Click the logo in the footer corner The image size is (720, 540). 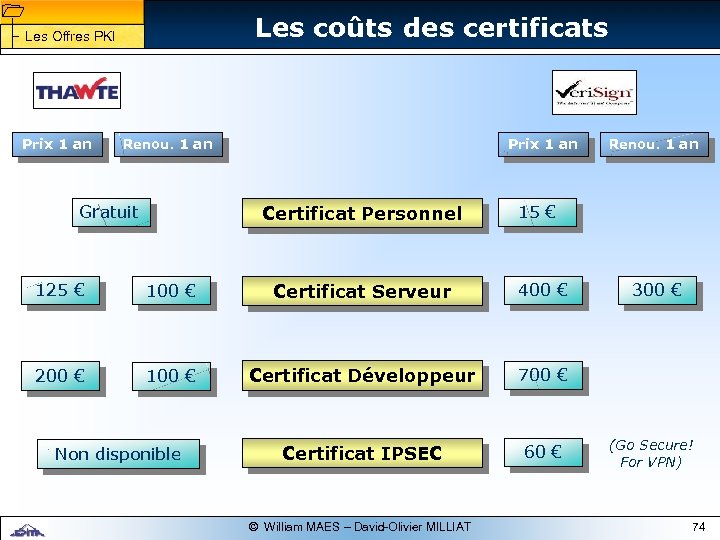tap(28, 531)
